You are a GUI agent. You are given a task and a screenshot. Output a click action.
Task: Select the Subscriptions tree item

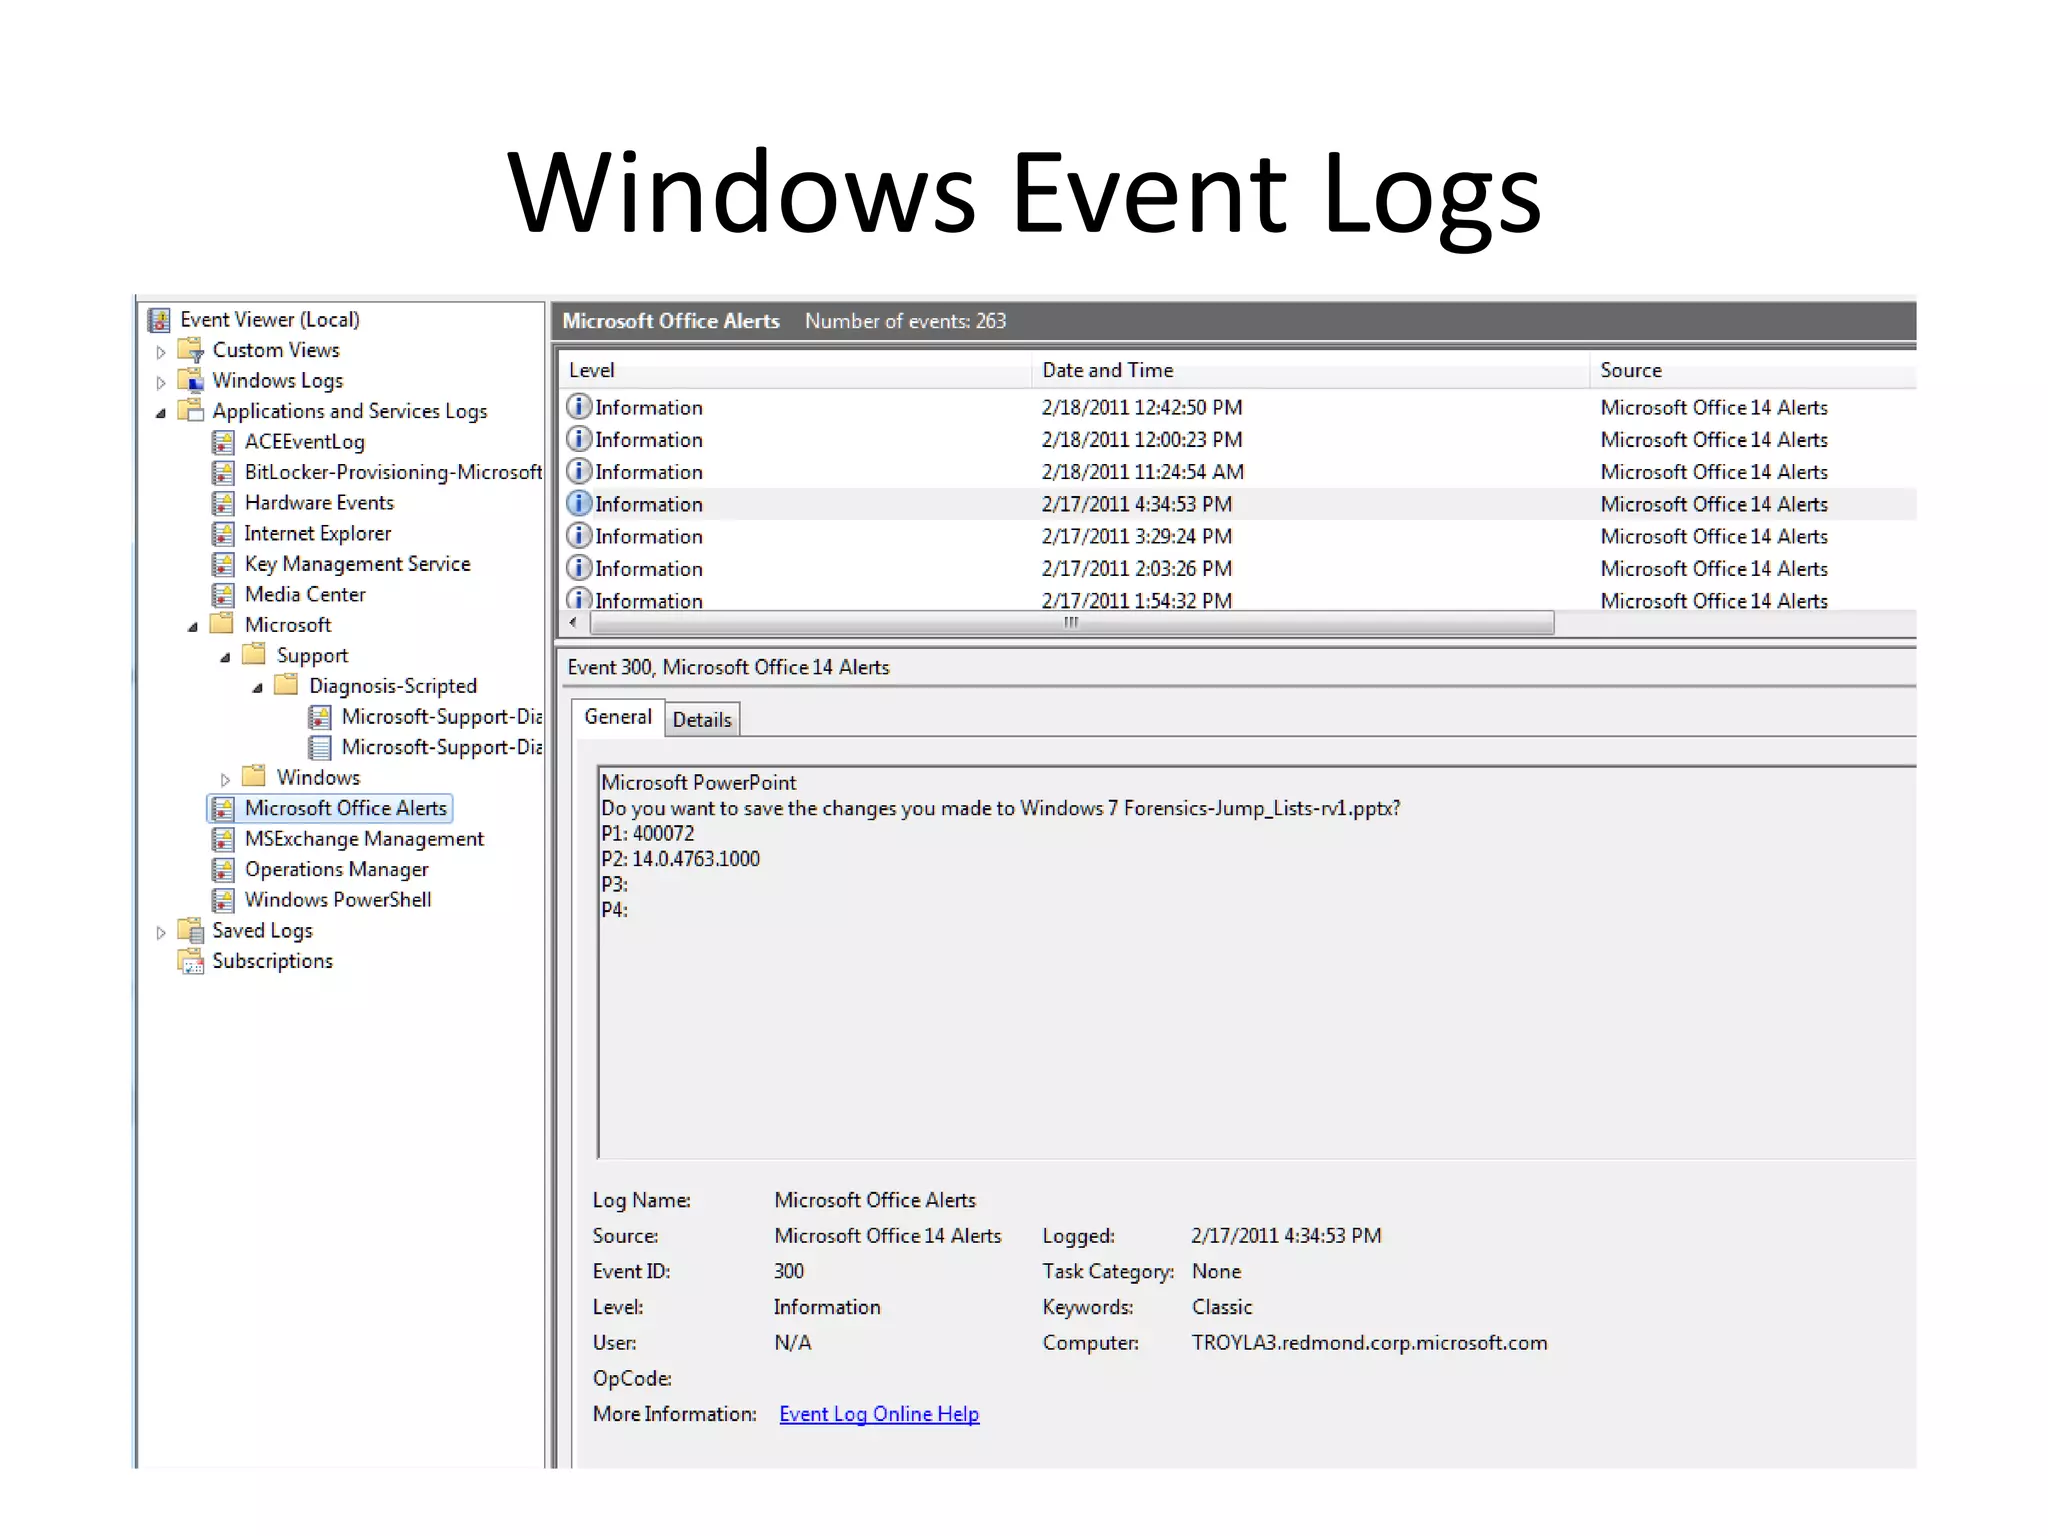pyautogui.click(x=272, y=961)
